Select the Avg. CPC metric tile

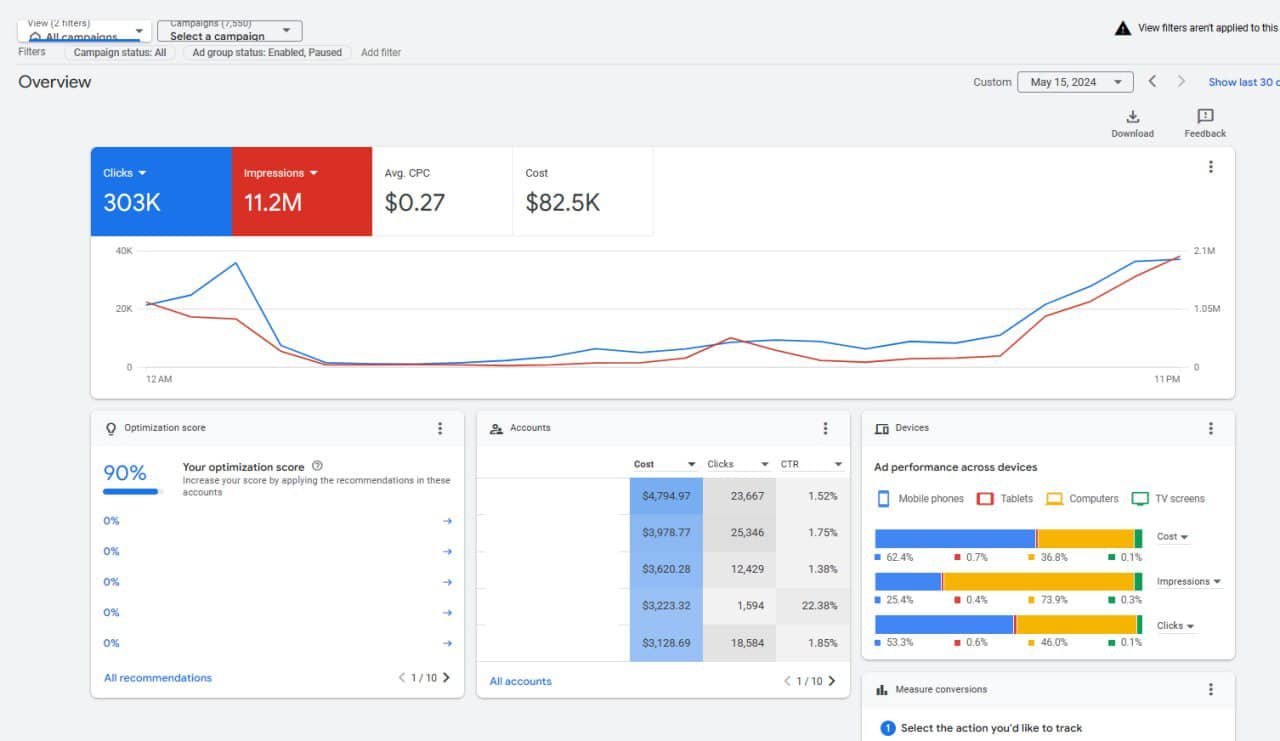(442, 191)
